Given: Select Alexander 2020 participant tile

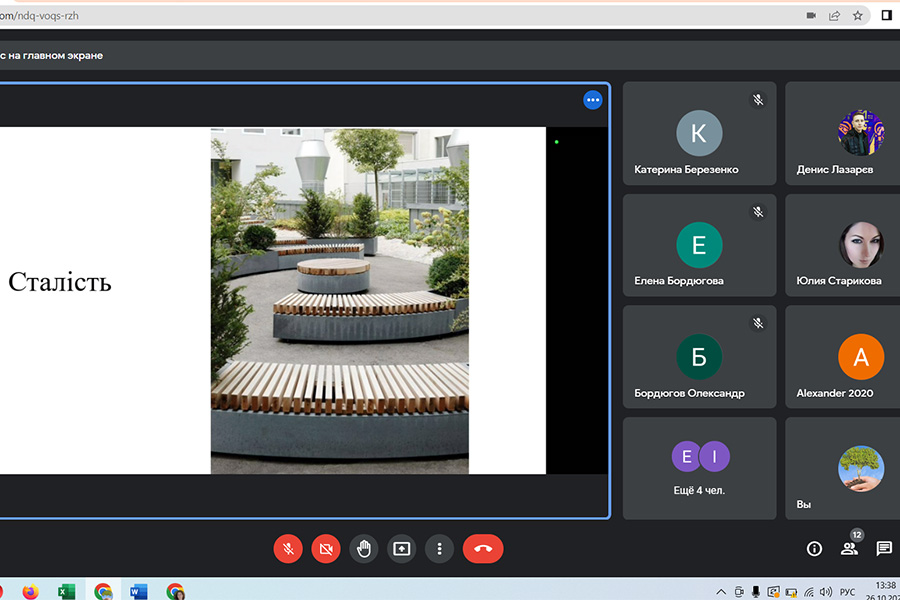Looking at the screenshot, I should click(843, 357).
